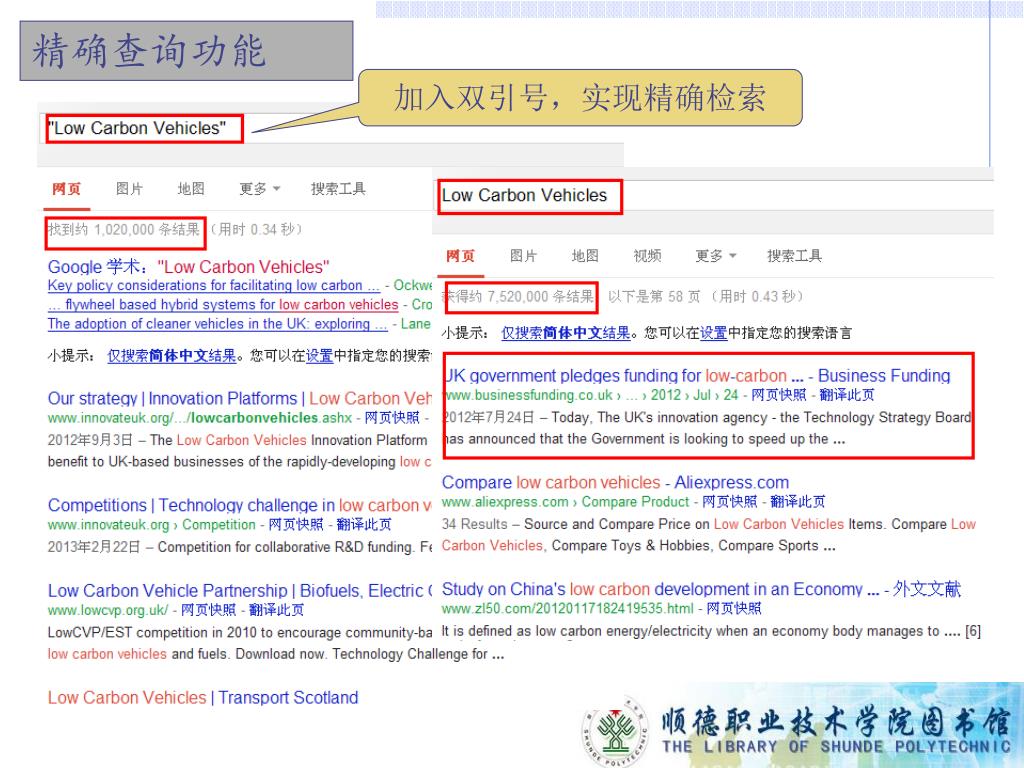This screenshot has height=768, width=1024.
Task: Open the 图片 tab in left results
Action: [129, 189]
